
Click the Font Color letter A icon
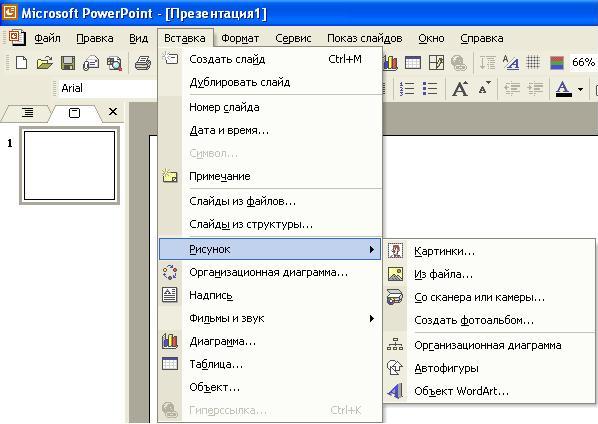coord(563,89)
